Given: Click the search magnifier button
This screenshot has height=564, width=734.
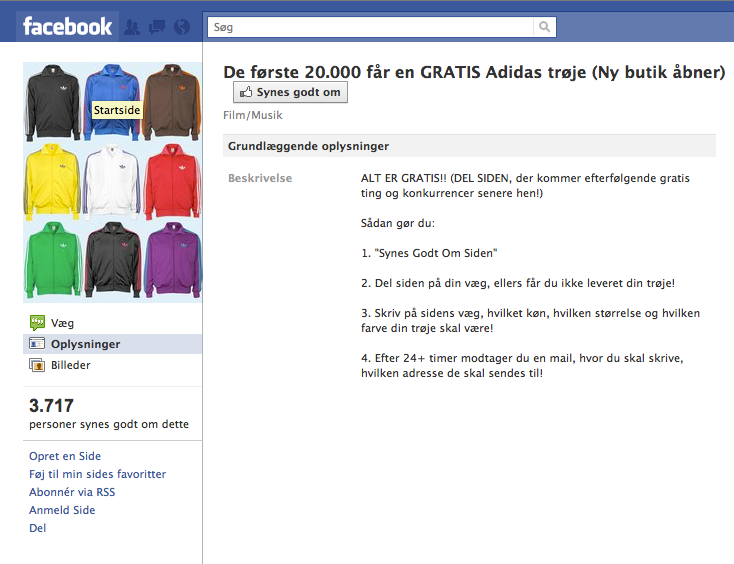Looking at the screenshot, I should pos(544,27).
